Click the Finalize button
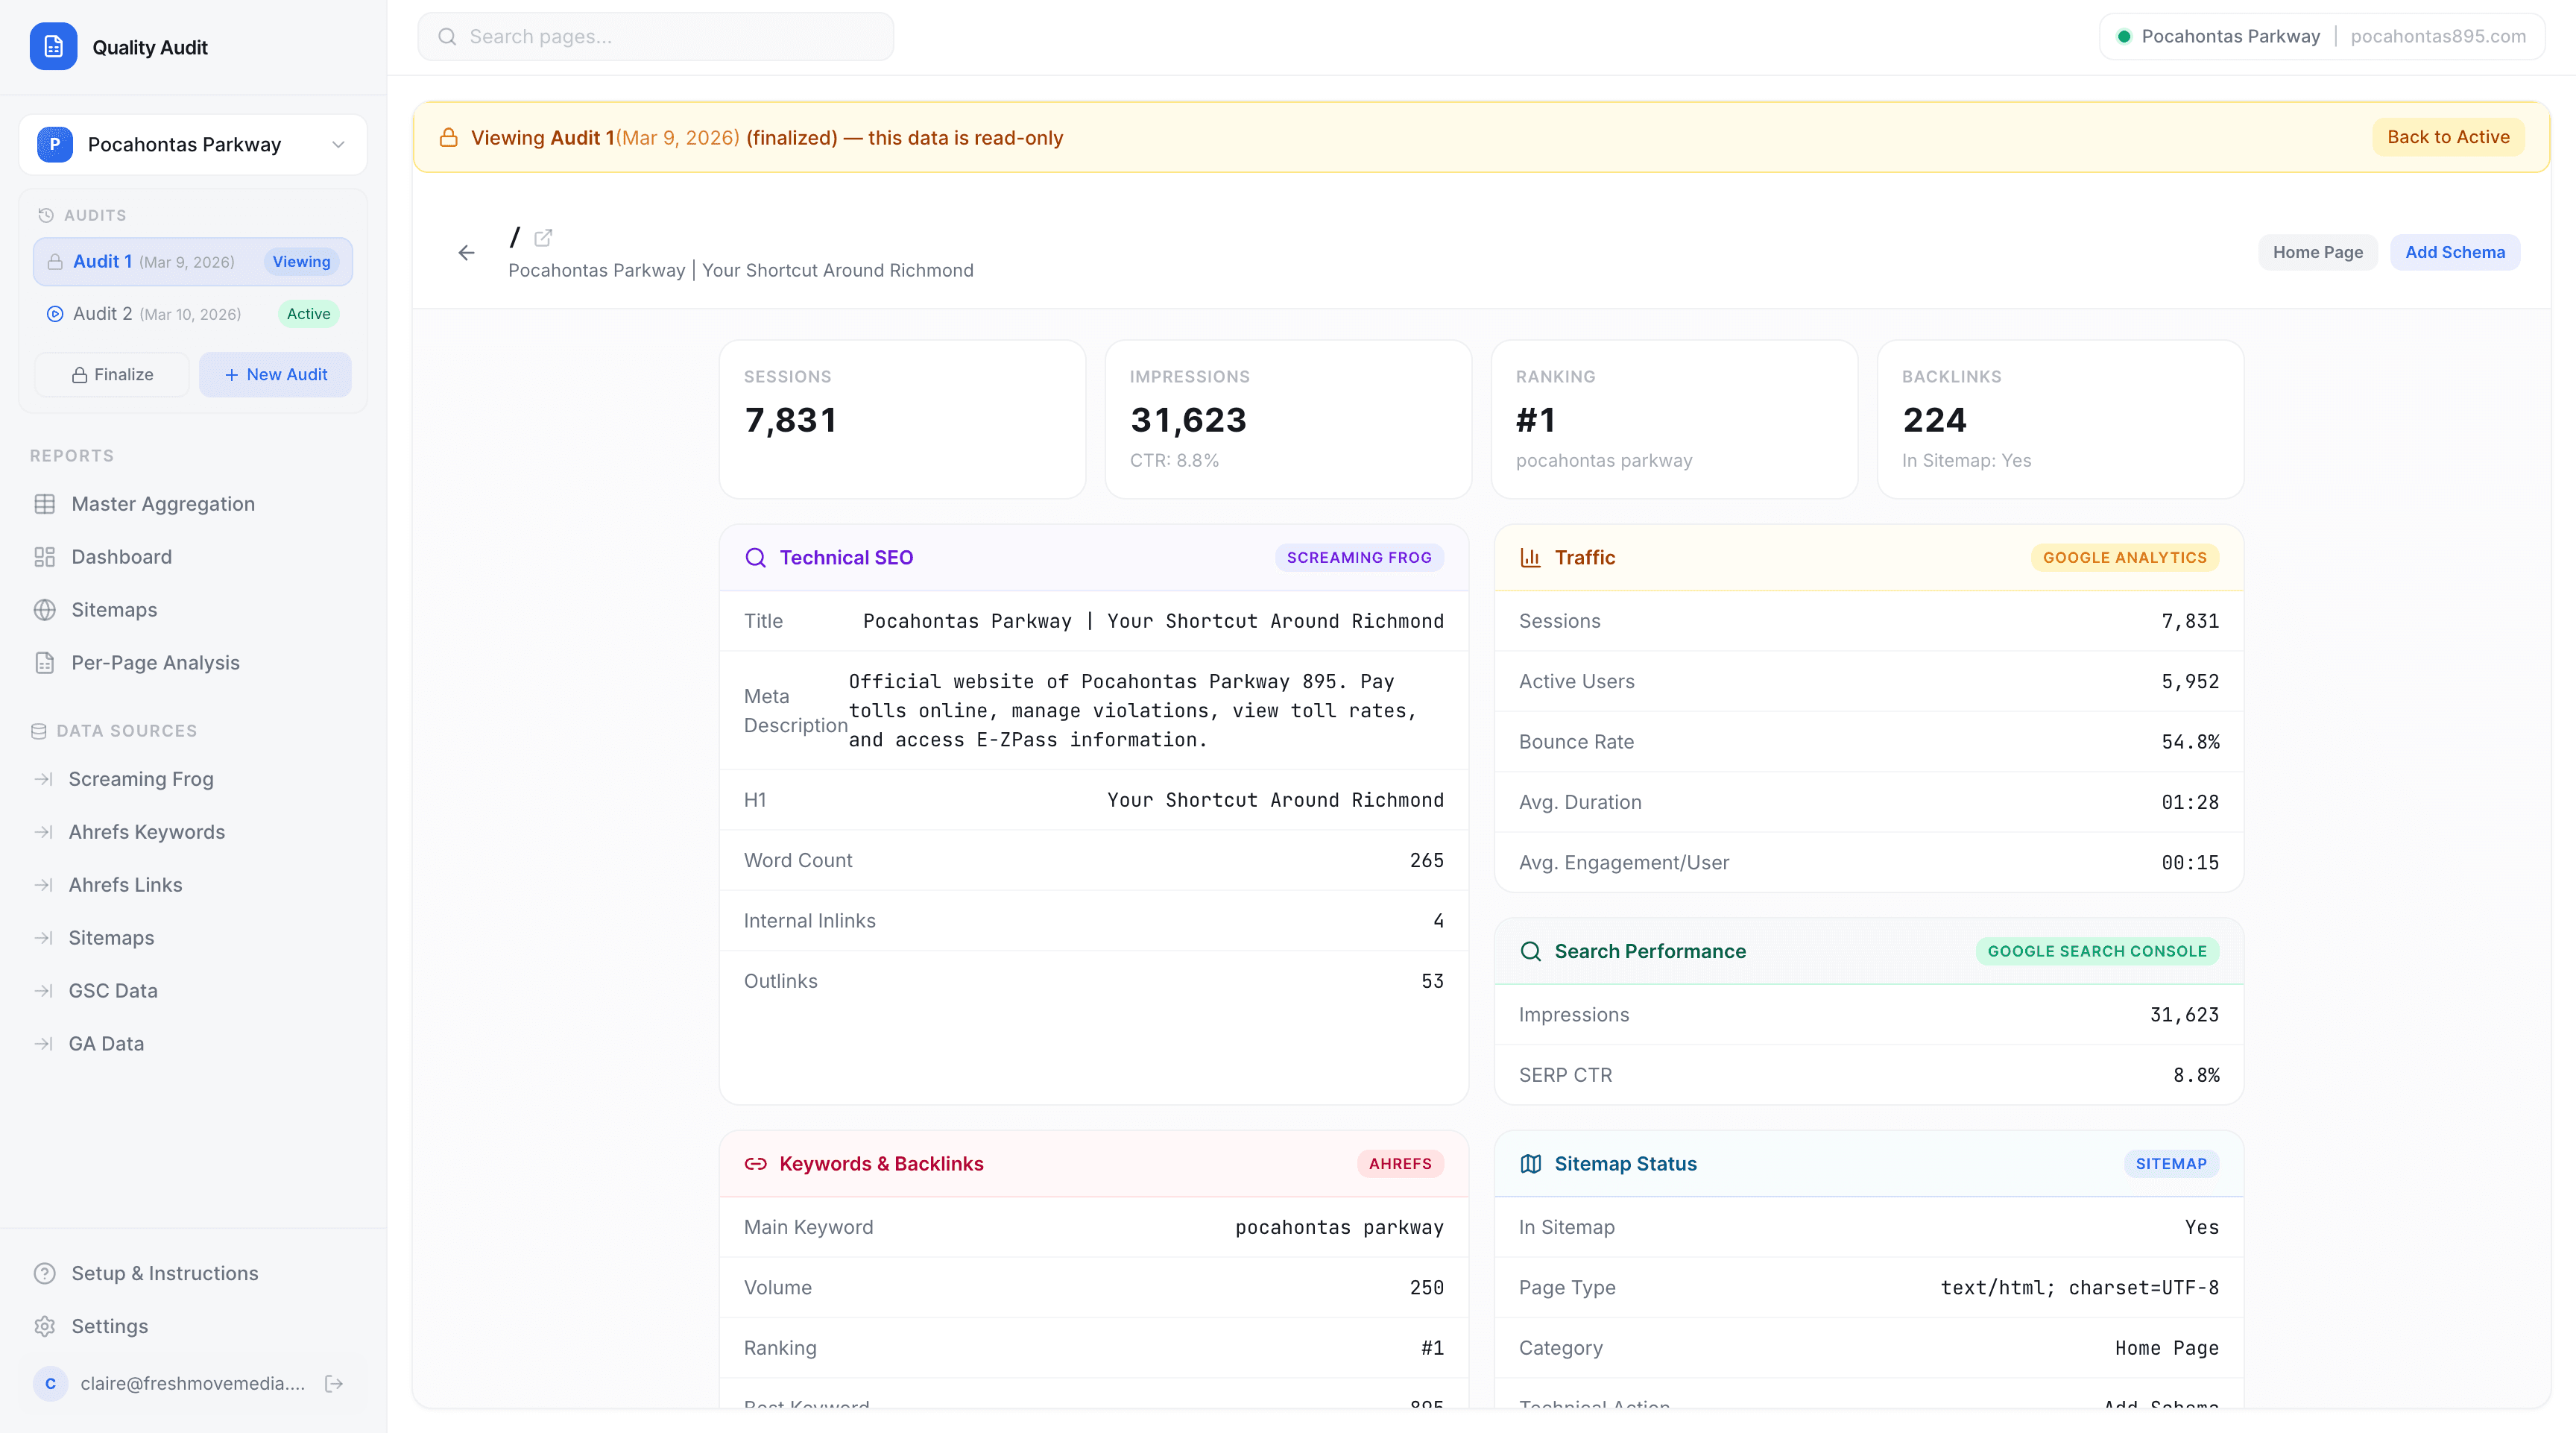 coord(112,374)
